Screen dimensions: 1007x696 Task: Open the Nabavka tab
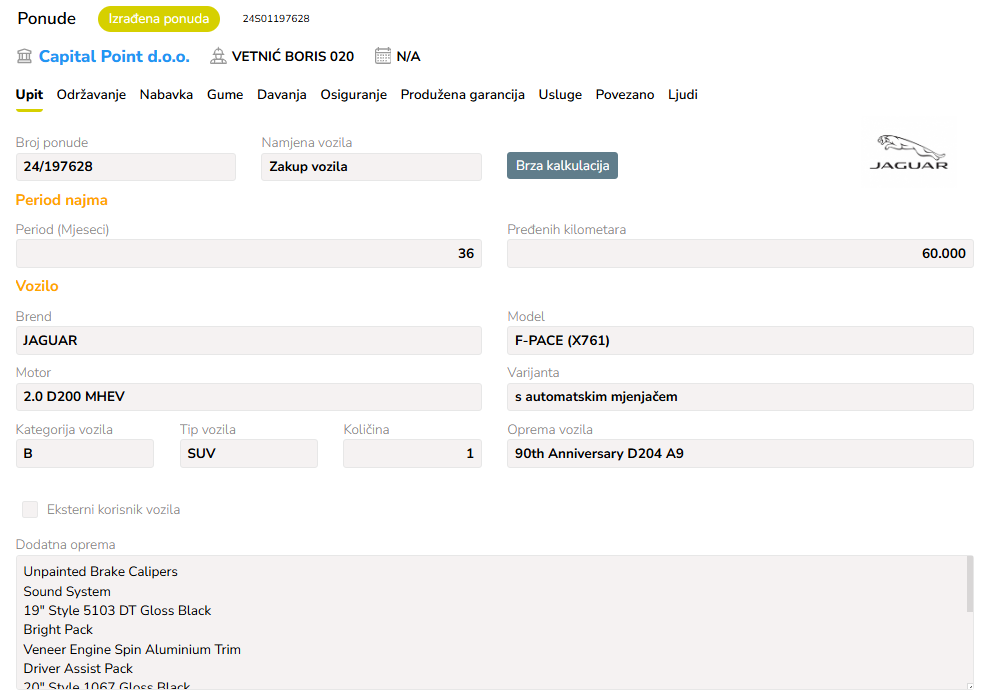(x=166, y=95)
